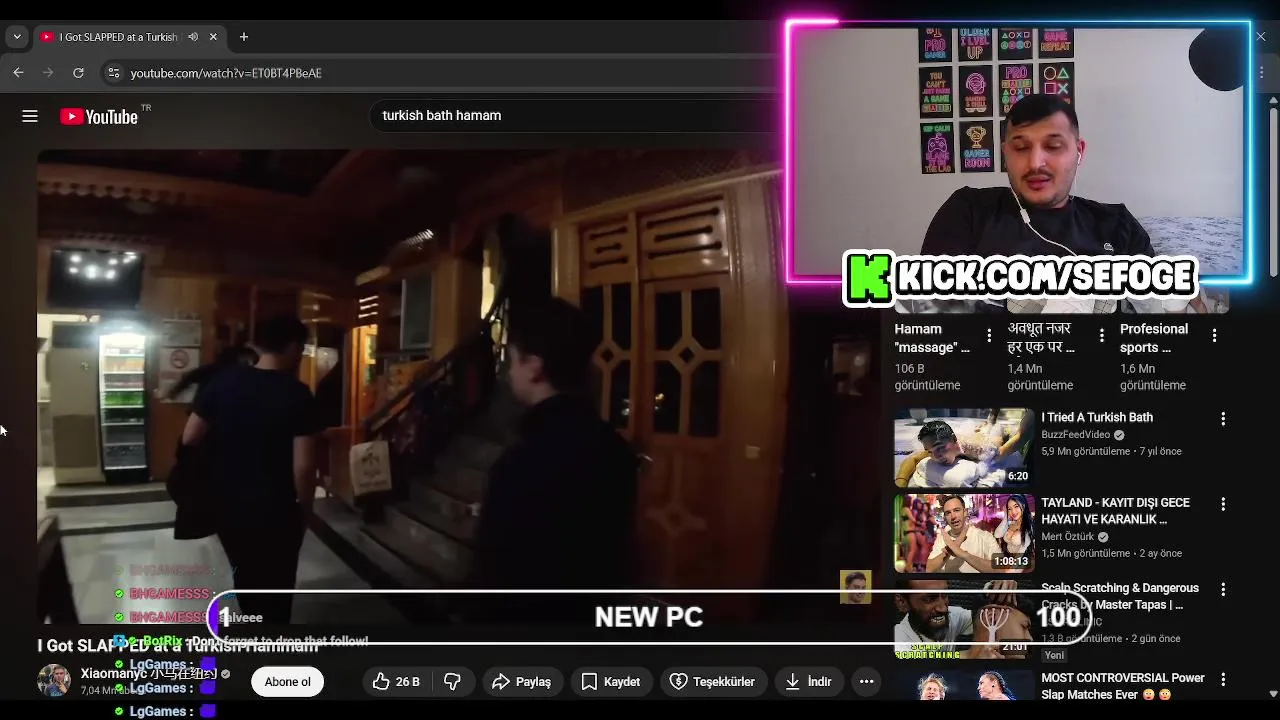
Task: Open MOST CONTROVERSIAL Power Slap thumbnail
Action: coord(964,685)
